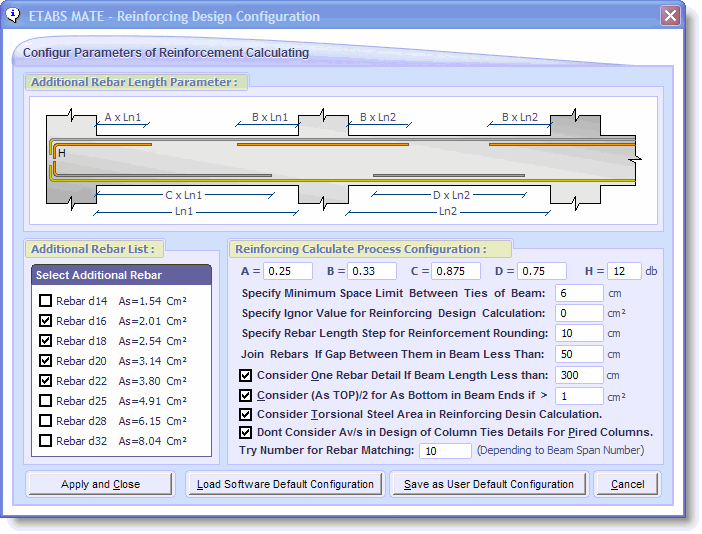Click the A coefficient input field
This screenshot has height=534, width=702.
pyautogui.click(x=289, y=271)
